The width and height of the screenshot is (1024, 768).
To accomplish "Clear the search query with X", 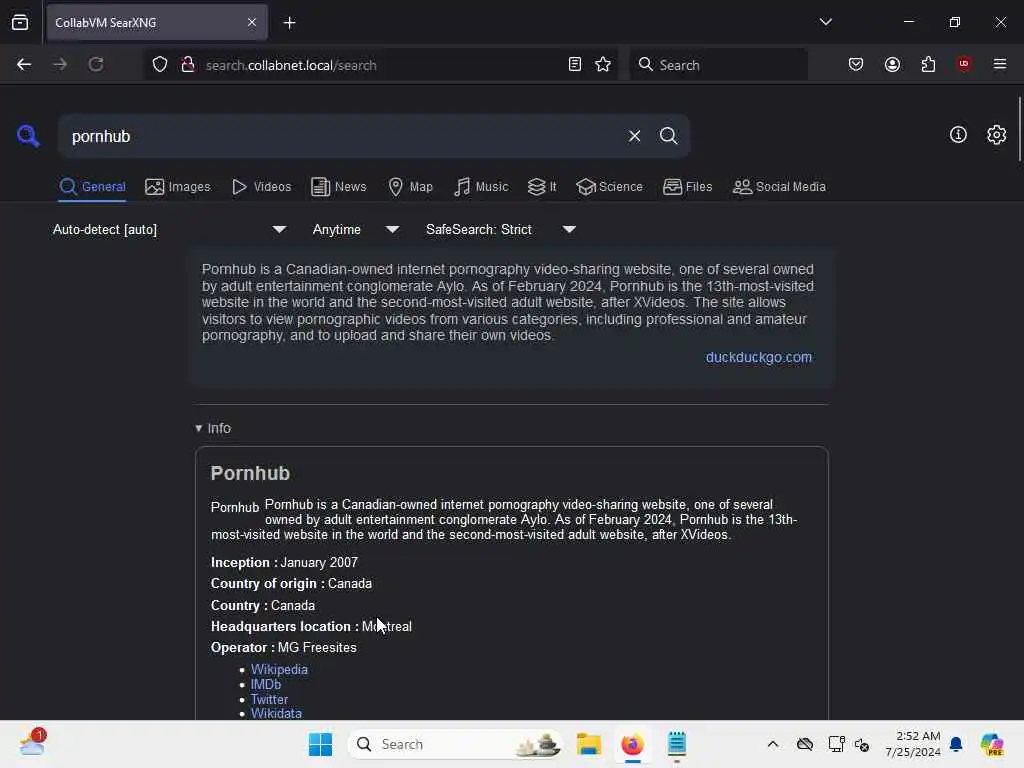I will [x=634, y=136].
